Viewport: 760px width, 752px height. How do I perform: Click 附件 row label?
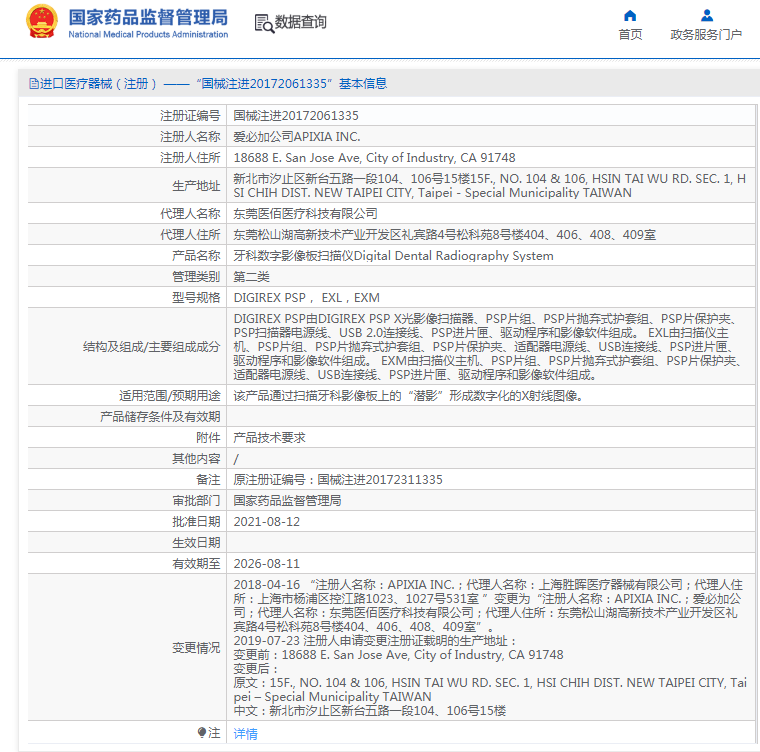point(208,438)
